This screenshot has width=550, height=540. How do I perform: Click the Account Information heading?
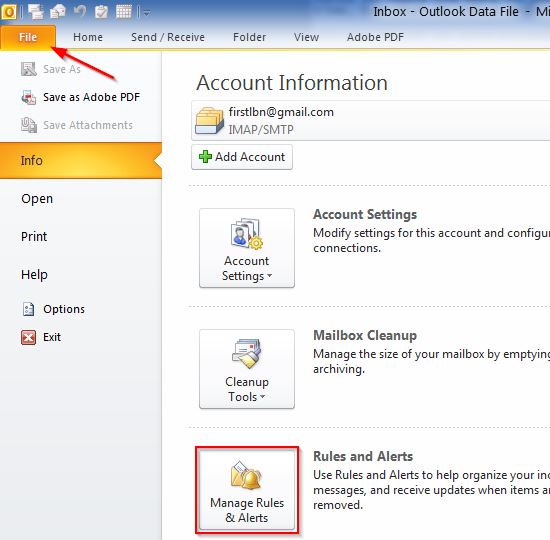[x=292, y=83]
